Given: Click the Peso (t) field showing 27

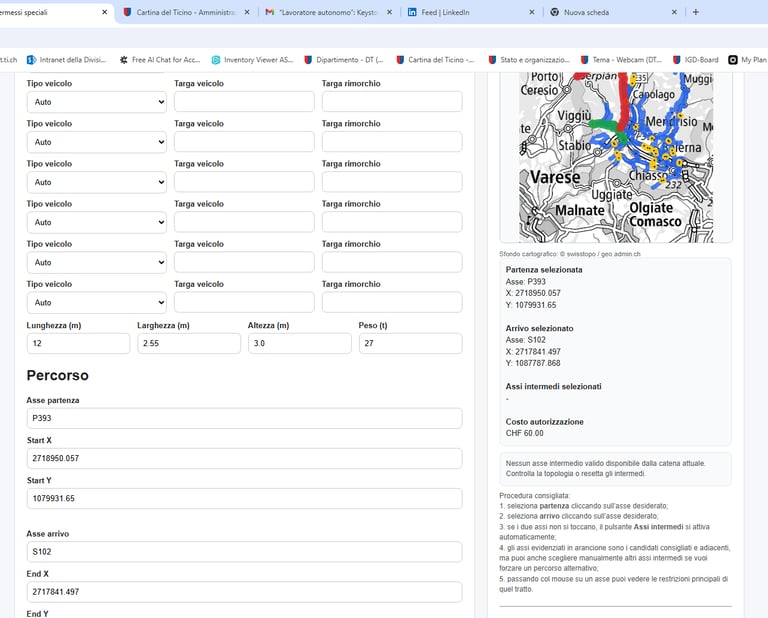Looking at the screenshot, I should (410, 343).
